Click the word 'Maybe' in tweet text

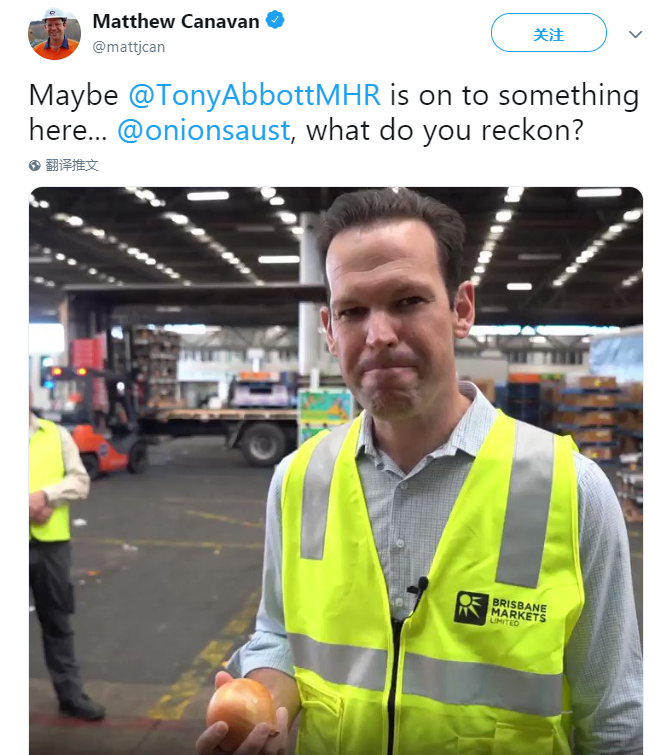coord(73,95)
